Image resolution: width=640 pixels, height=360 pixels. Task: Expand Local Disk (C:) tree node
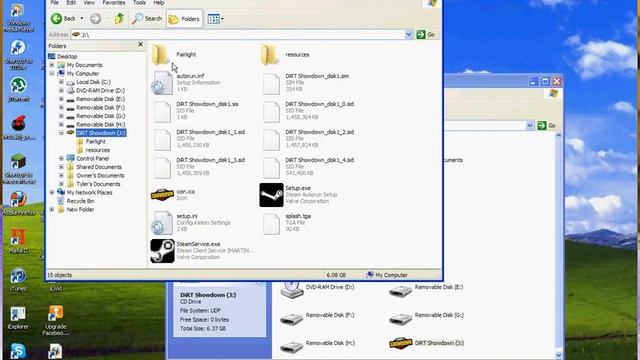tap(61, 82)
